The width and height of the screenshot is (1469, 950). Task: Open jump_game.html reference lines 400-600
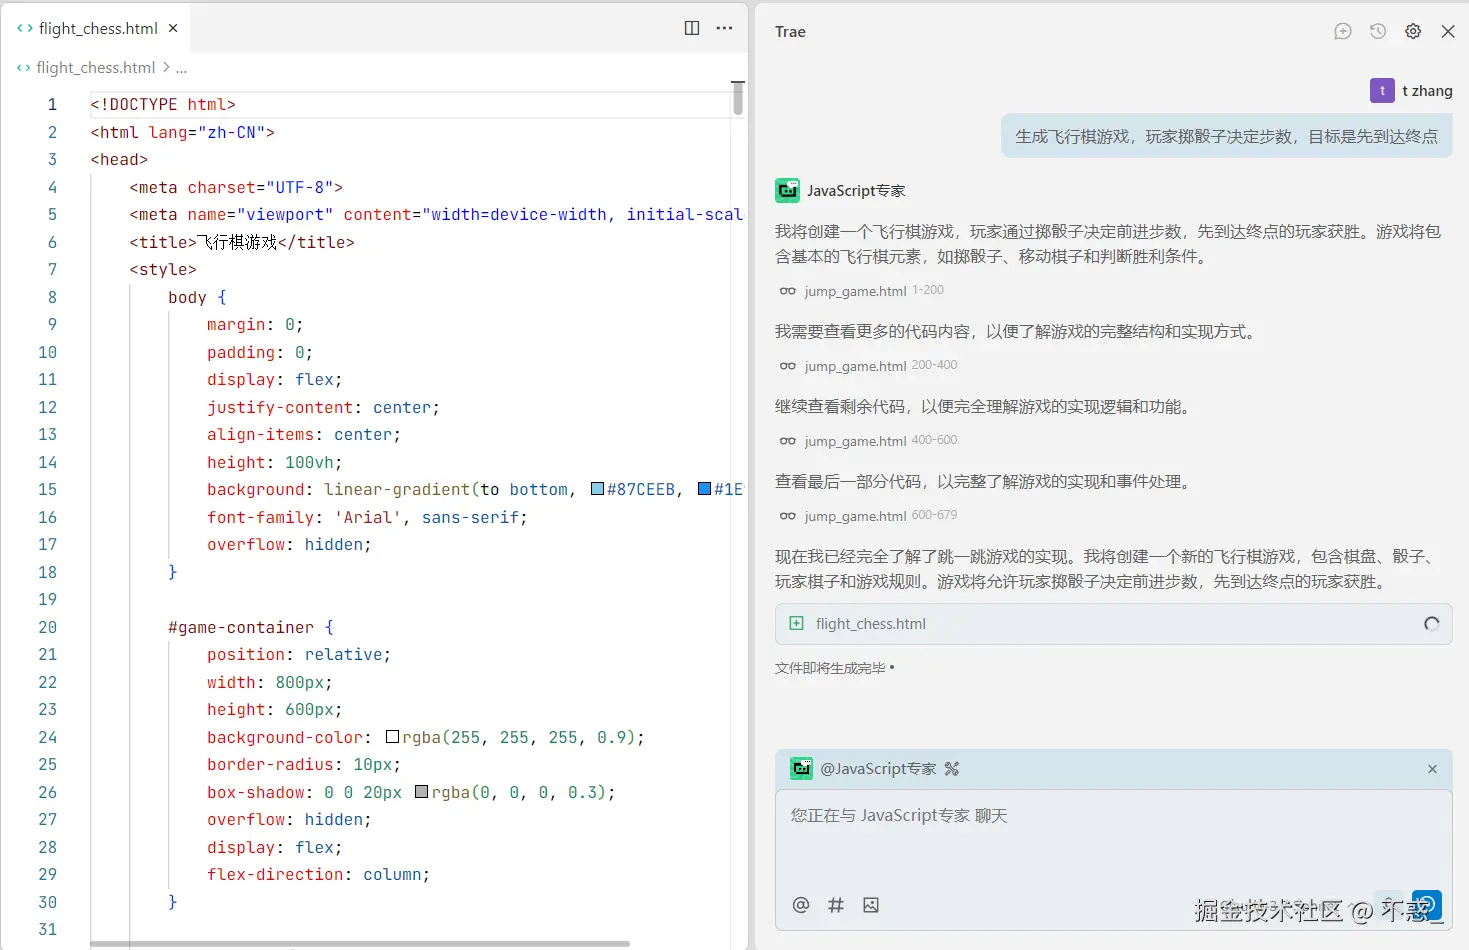868,441
